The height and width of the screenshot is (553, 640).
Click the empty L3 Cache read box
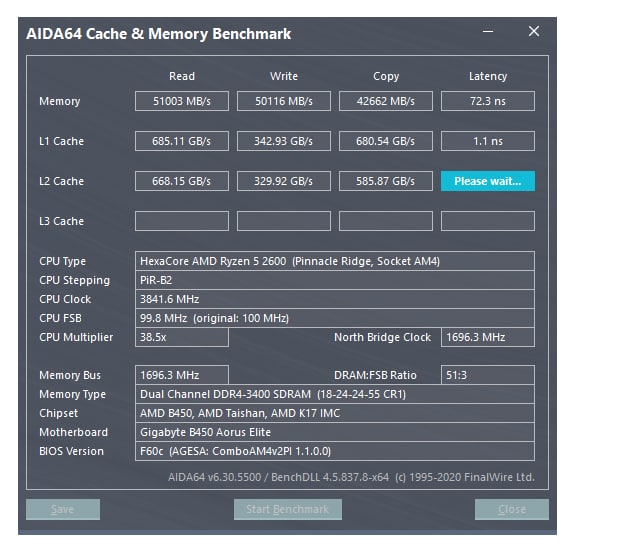(x=182, y=221)
